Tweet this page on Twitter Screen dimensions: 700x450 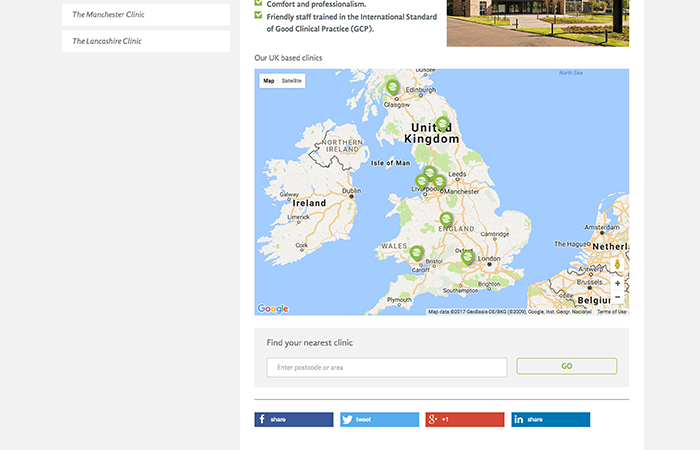(379, 420)
